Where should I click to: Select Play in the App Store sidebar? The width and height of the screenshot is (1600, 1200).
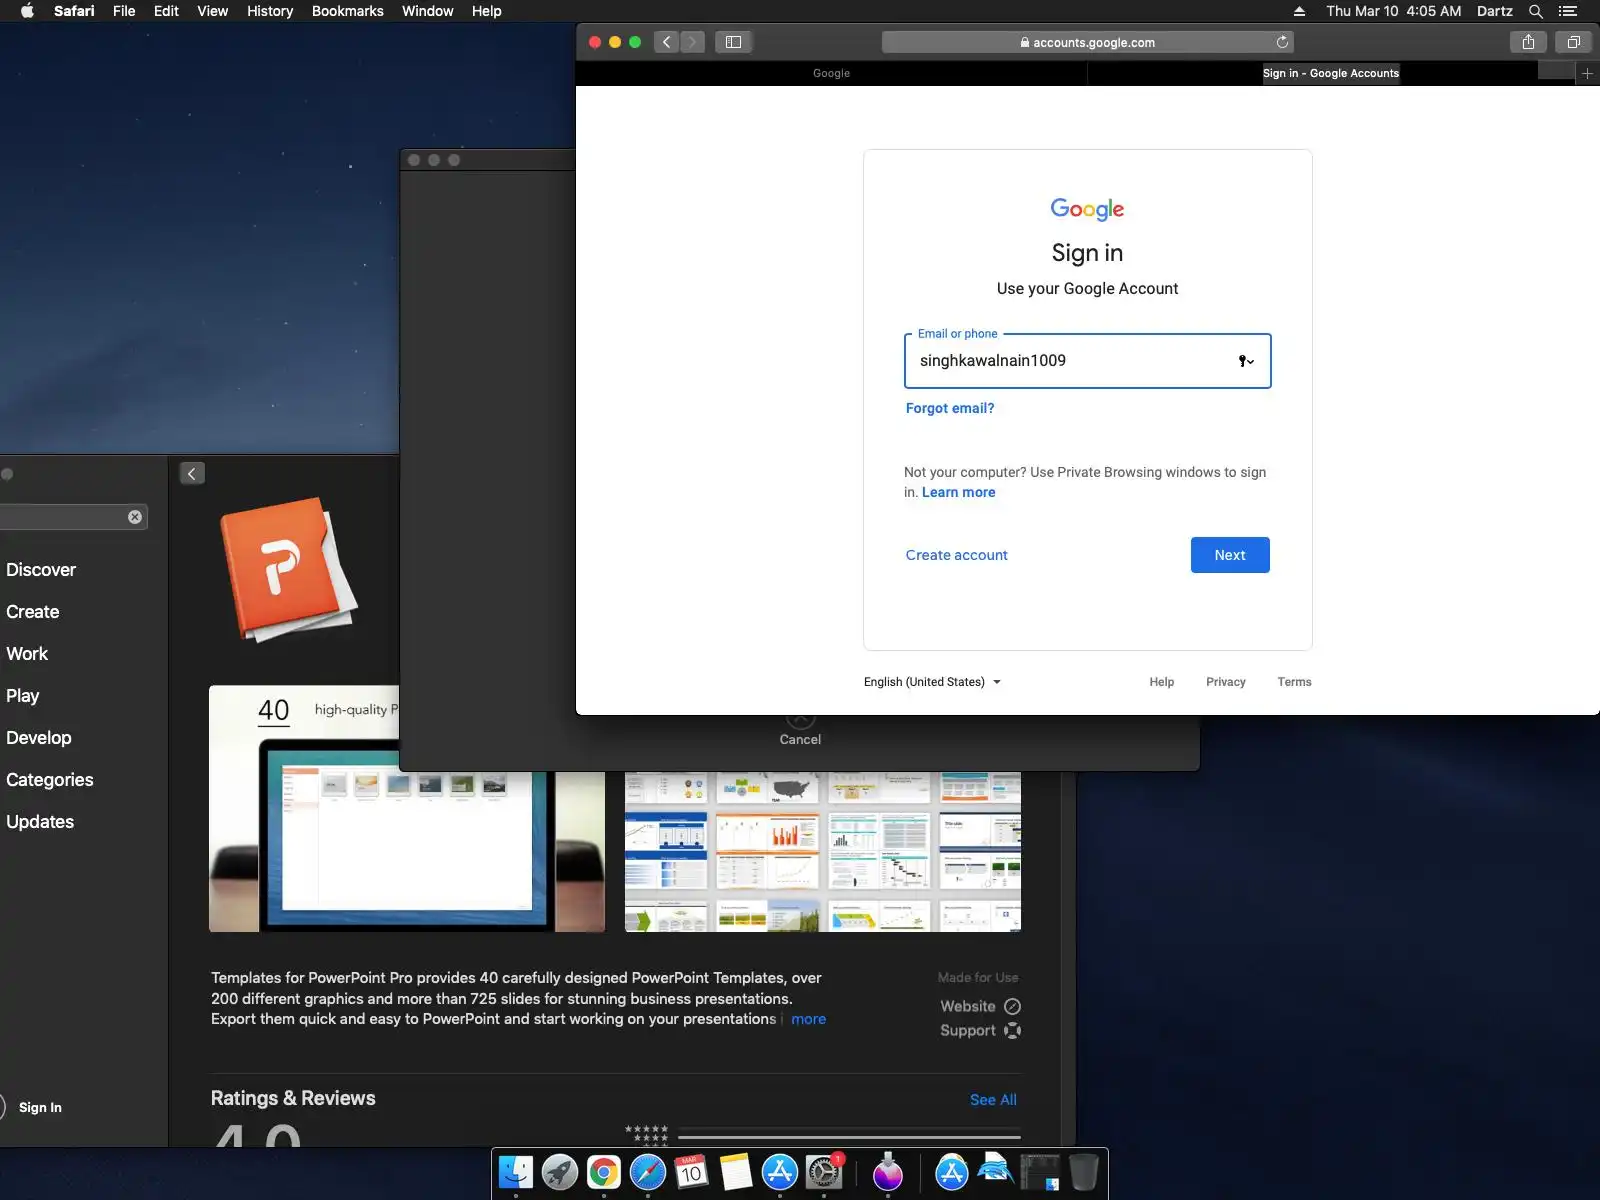click(x=23, y=696)
